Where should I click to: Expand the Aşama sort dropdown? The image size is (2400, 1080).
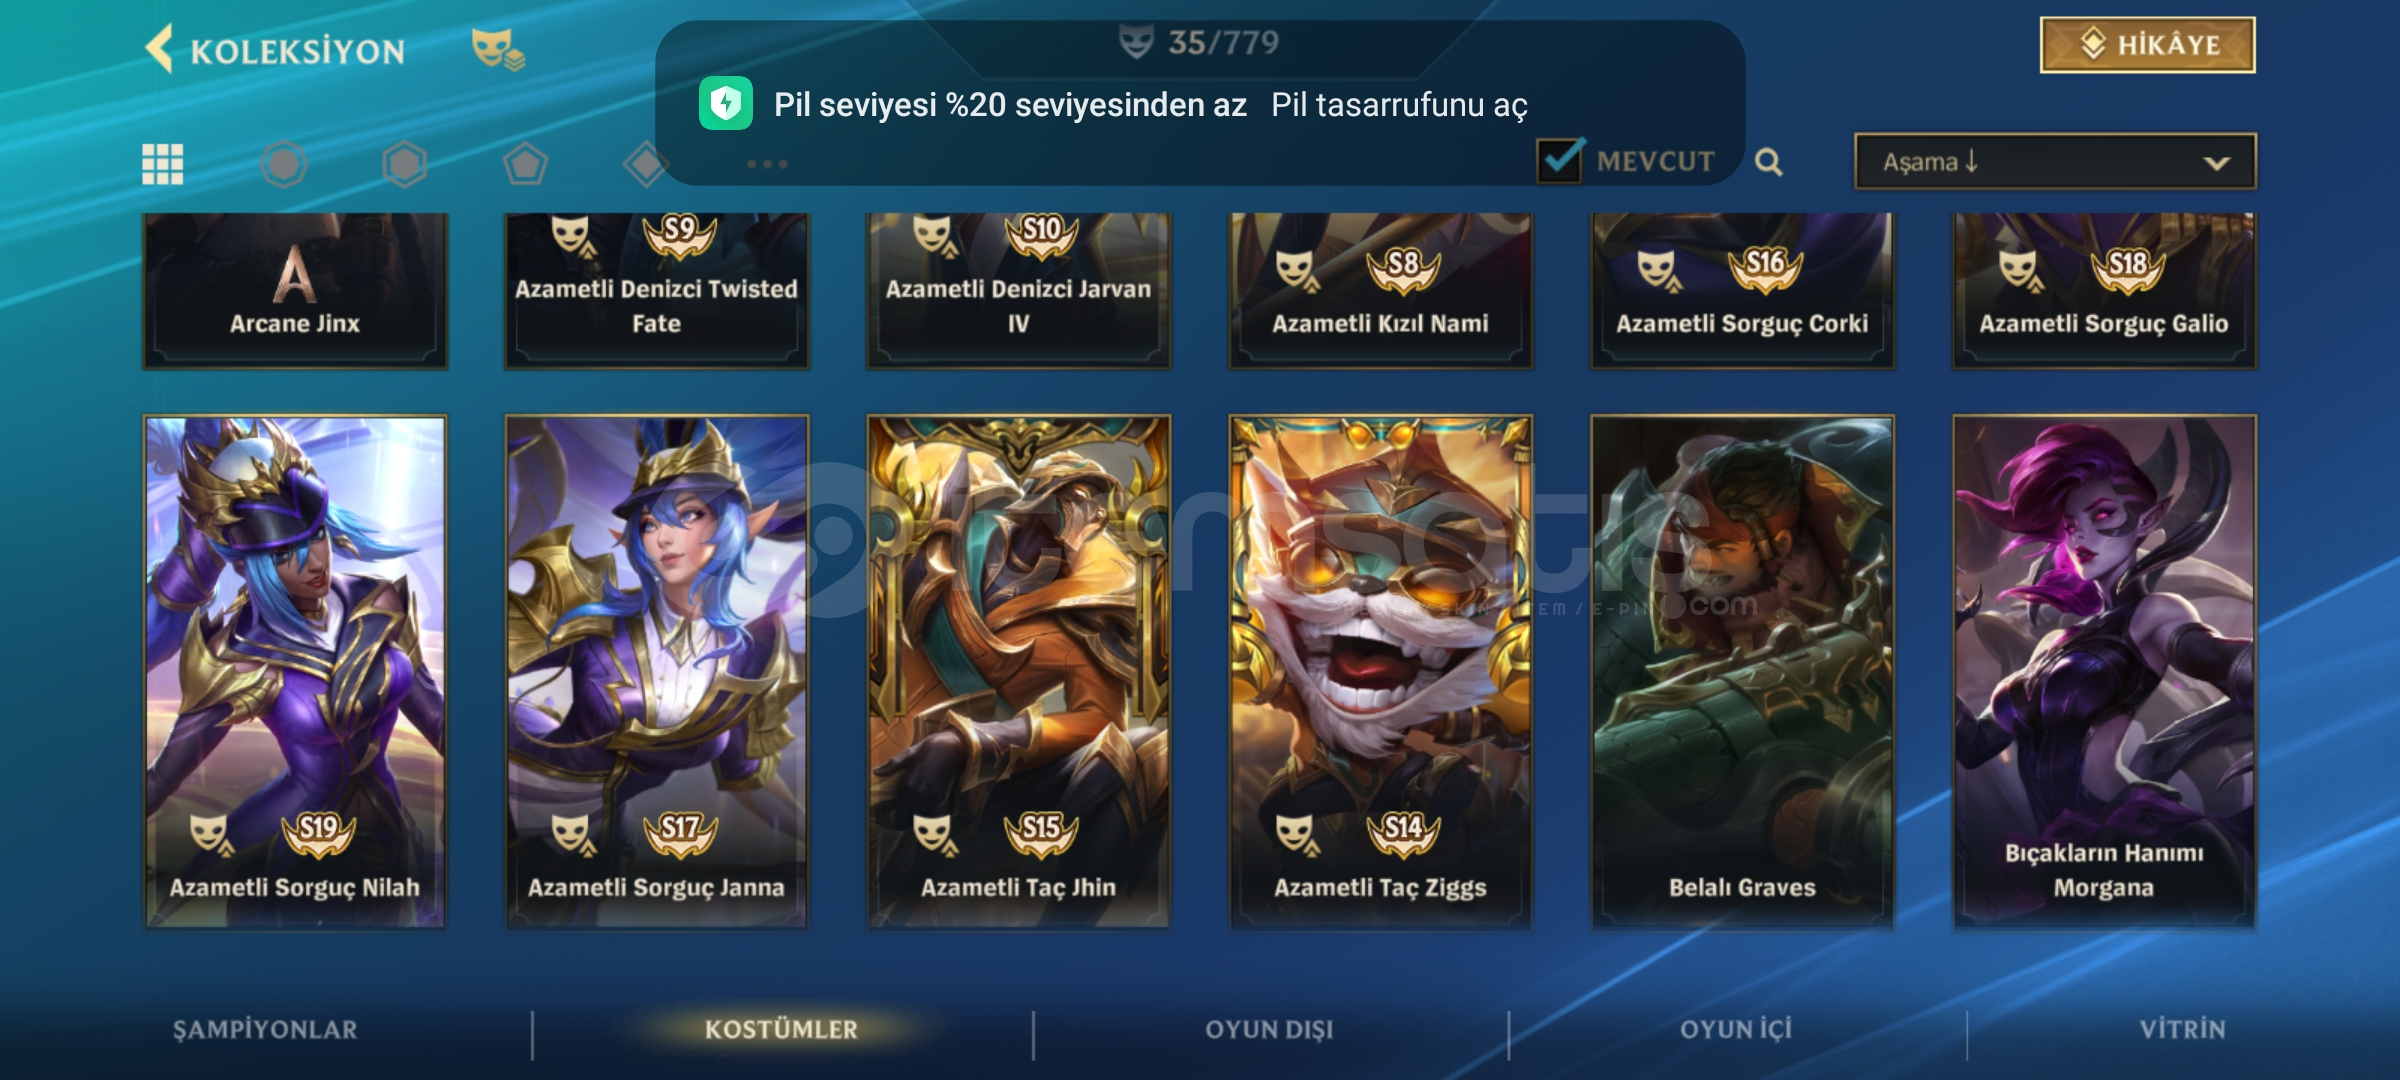coord(2055,161)
